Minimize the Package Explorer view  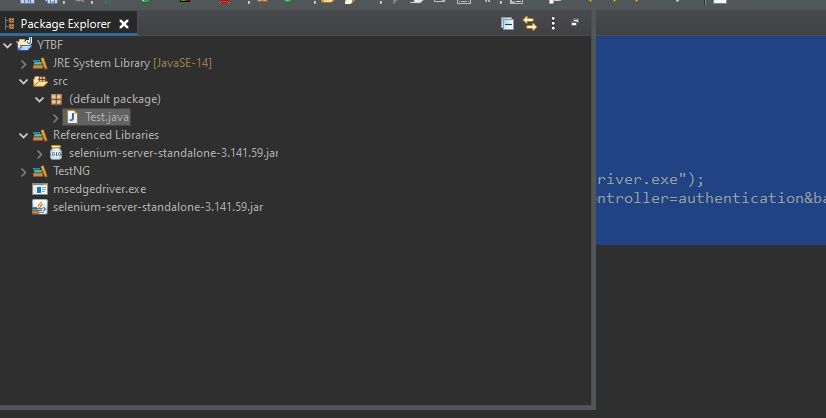[575, 22]
